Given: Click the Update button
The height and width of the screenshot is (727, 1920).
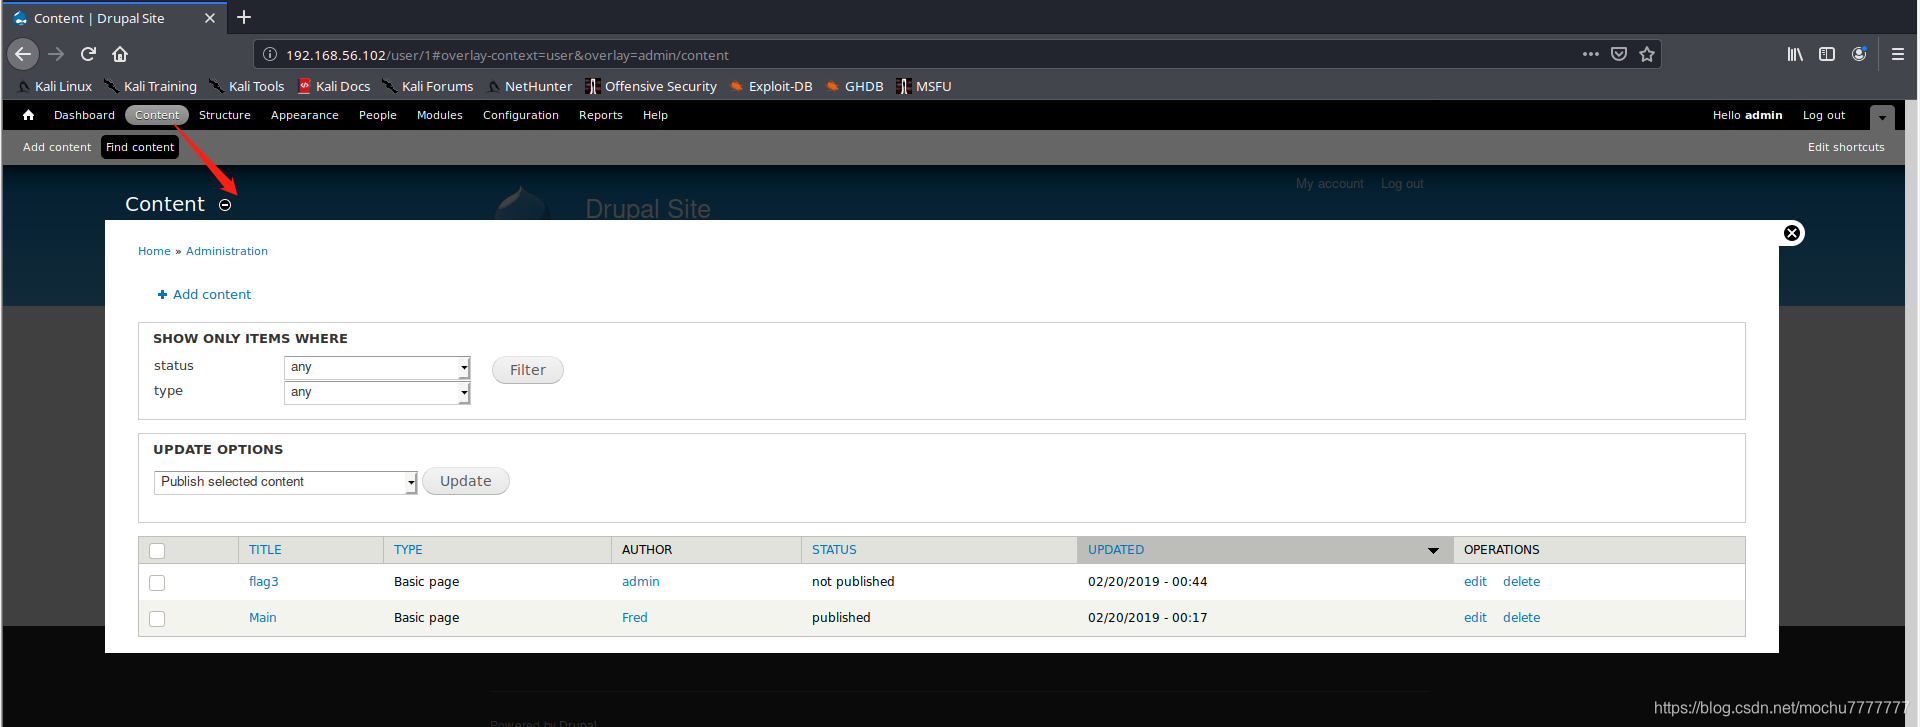Looking at the screenshot, I should point(466,481).
